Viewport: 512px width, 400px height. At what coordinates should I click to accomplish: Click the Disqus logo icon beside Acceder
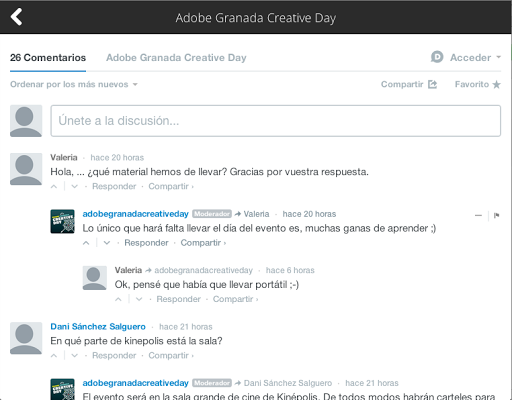(437, 57)
